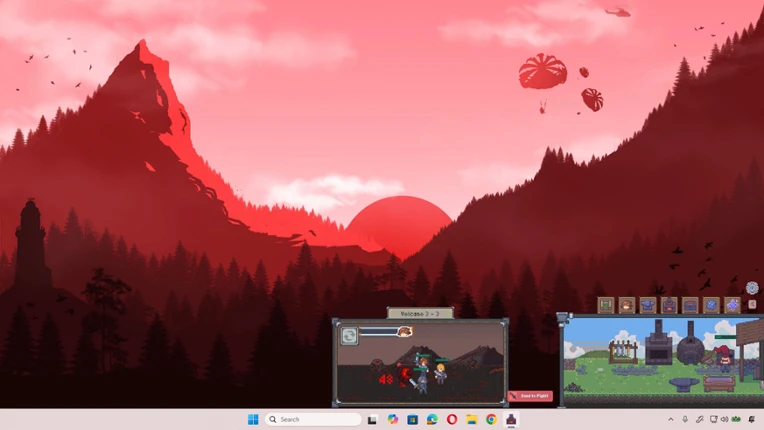Open the volume speaker tray icon
The width and height of the screenshot is (764, 430).
pyautogui.click(x=724, y=419)
